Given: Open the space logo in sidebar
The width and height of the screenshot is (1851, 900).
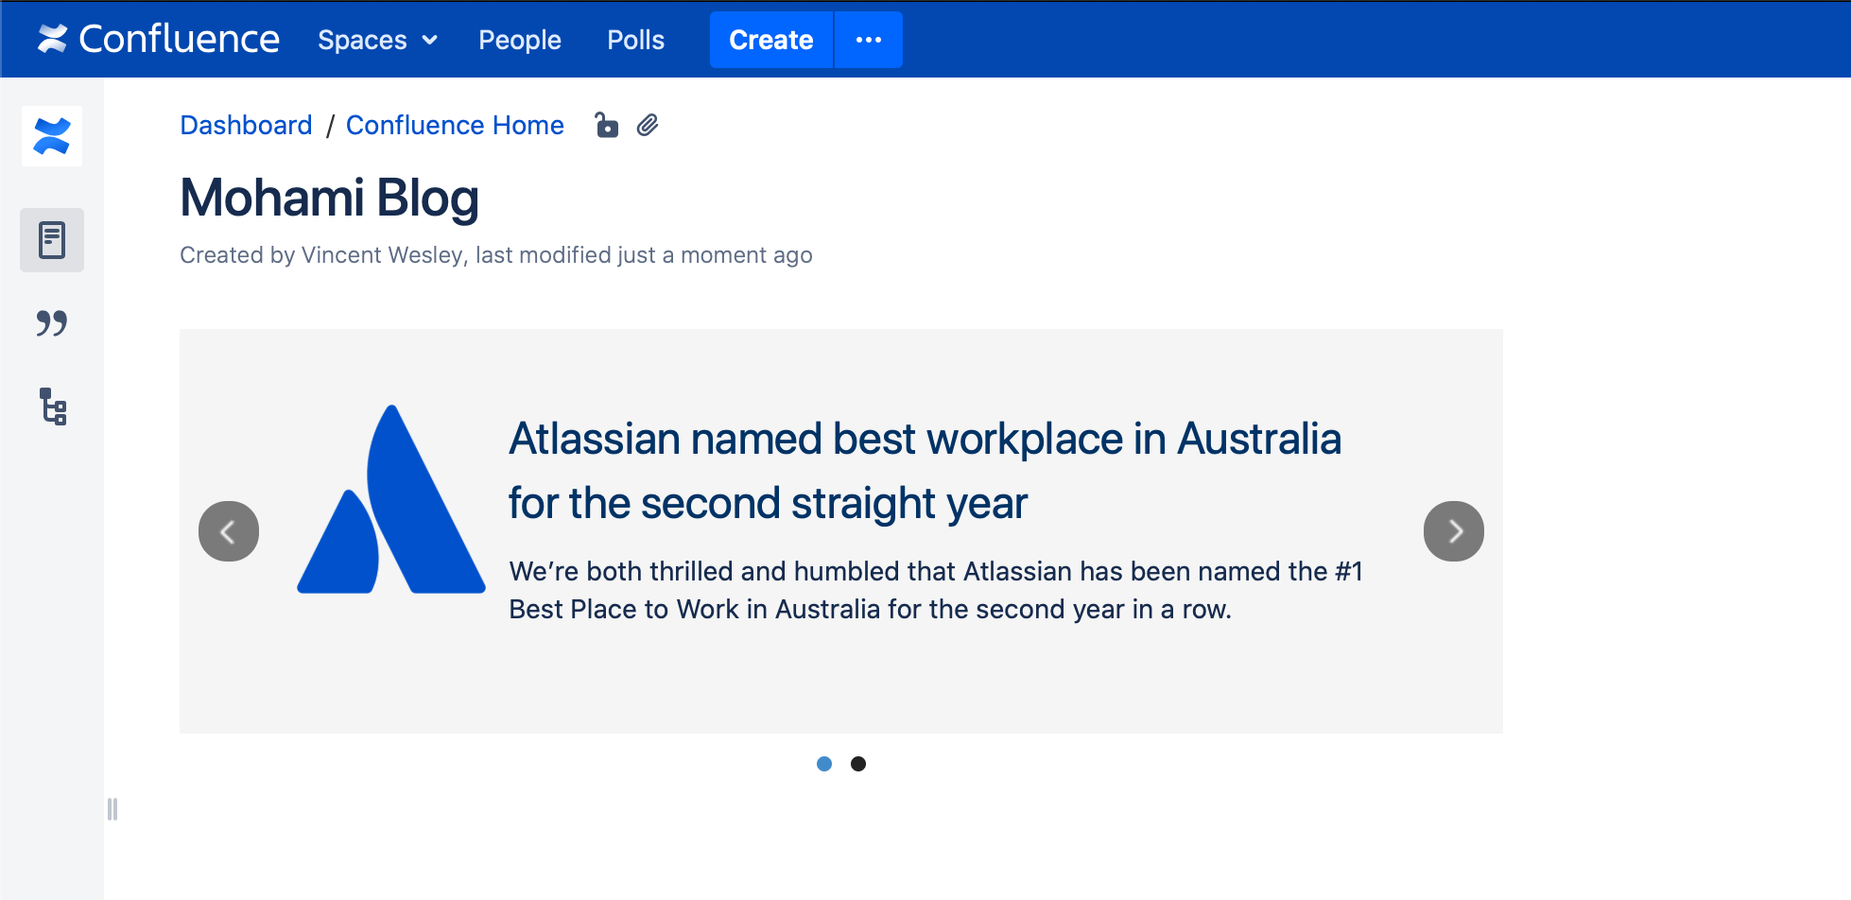Looking at the screenshot, I should coord(52,136).
